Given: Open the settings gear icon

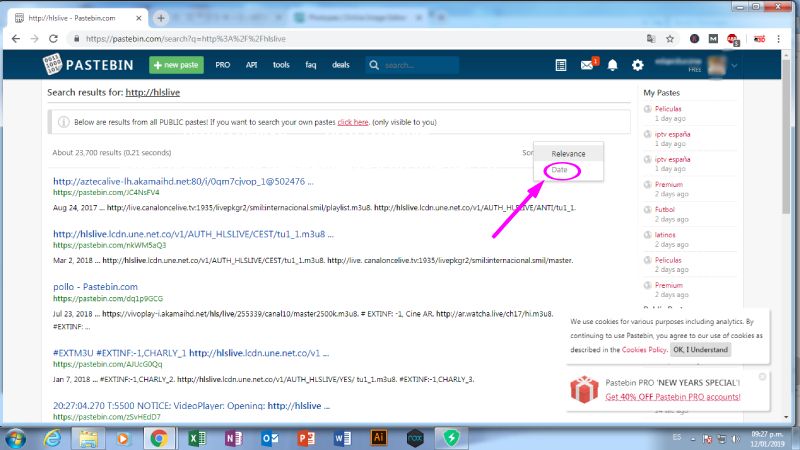Looking at the screenshot, I should [638, 65].
